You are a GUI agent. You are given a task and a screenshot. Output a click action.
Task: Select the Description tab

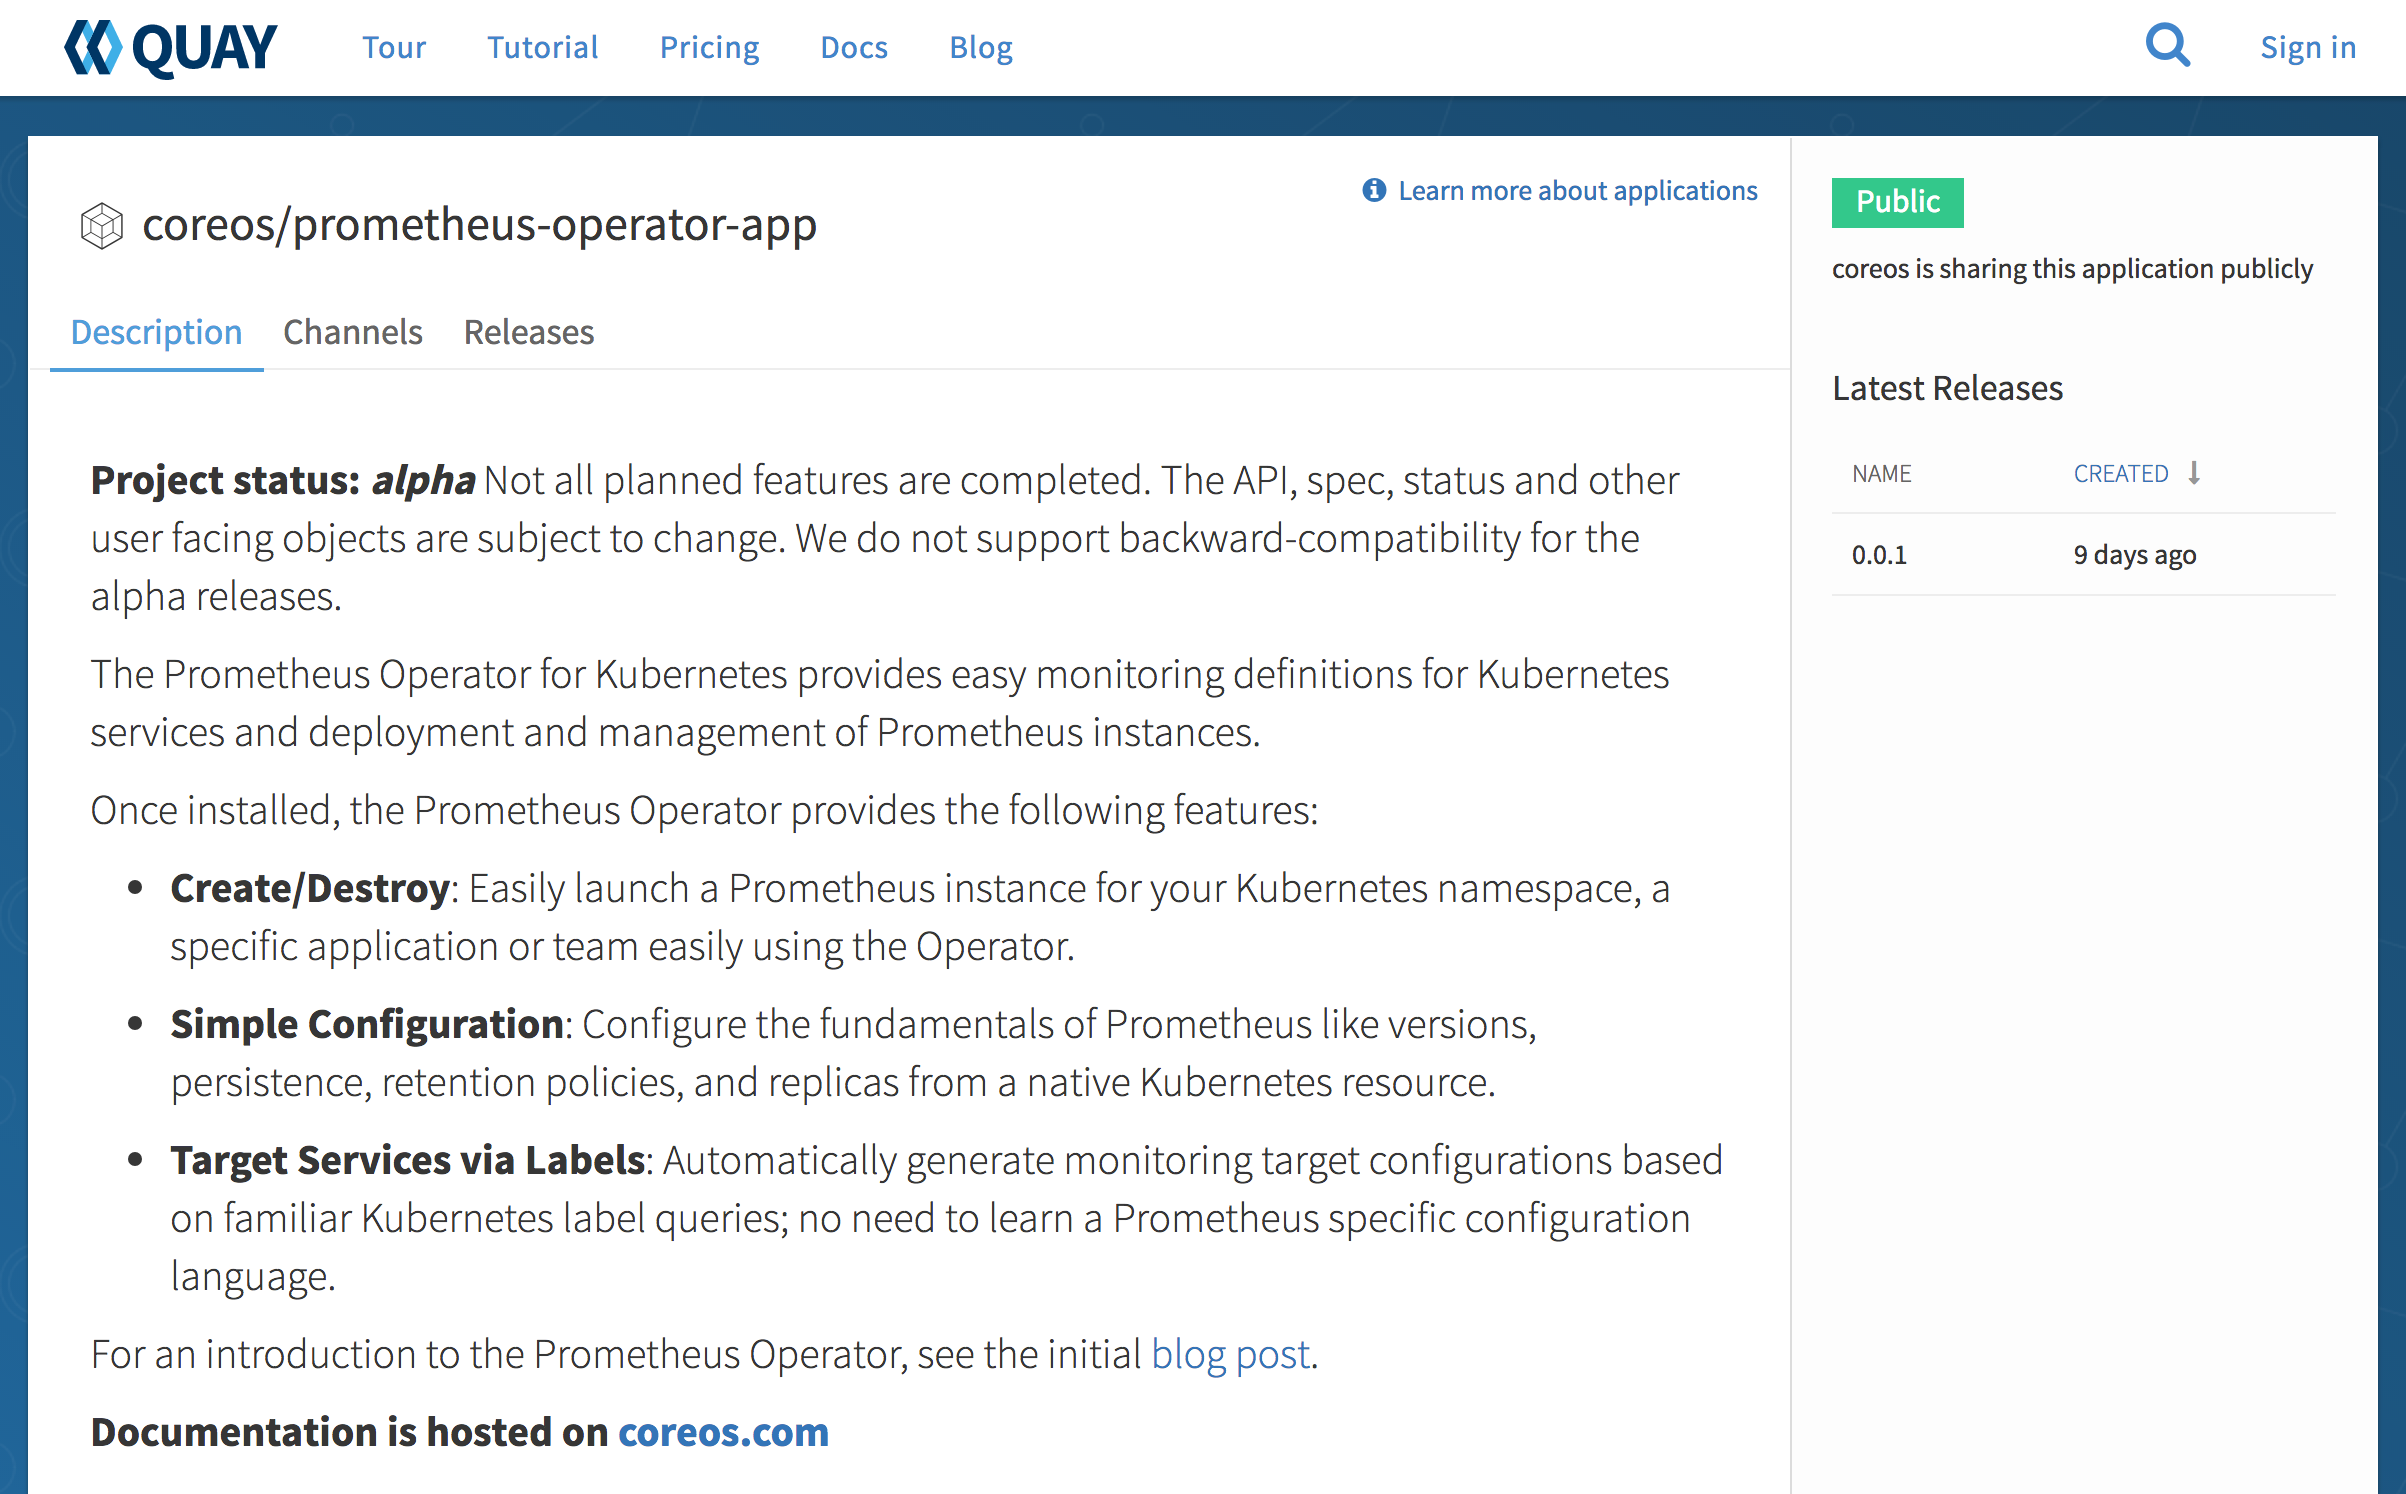click(x=157, y=332)
